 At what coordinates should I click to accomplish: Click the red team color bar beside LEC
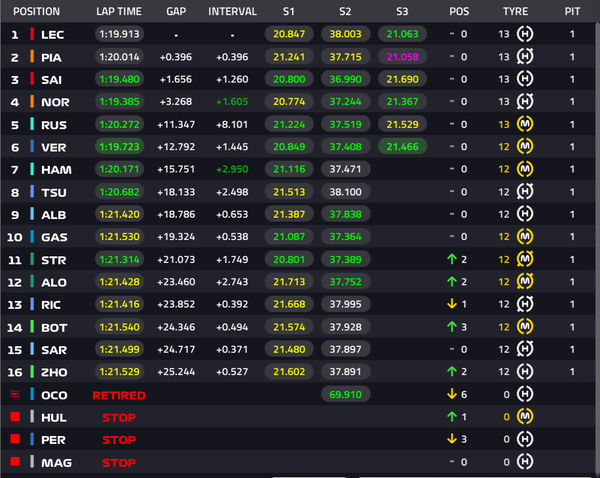32,34
